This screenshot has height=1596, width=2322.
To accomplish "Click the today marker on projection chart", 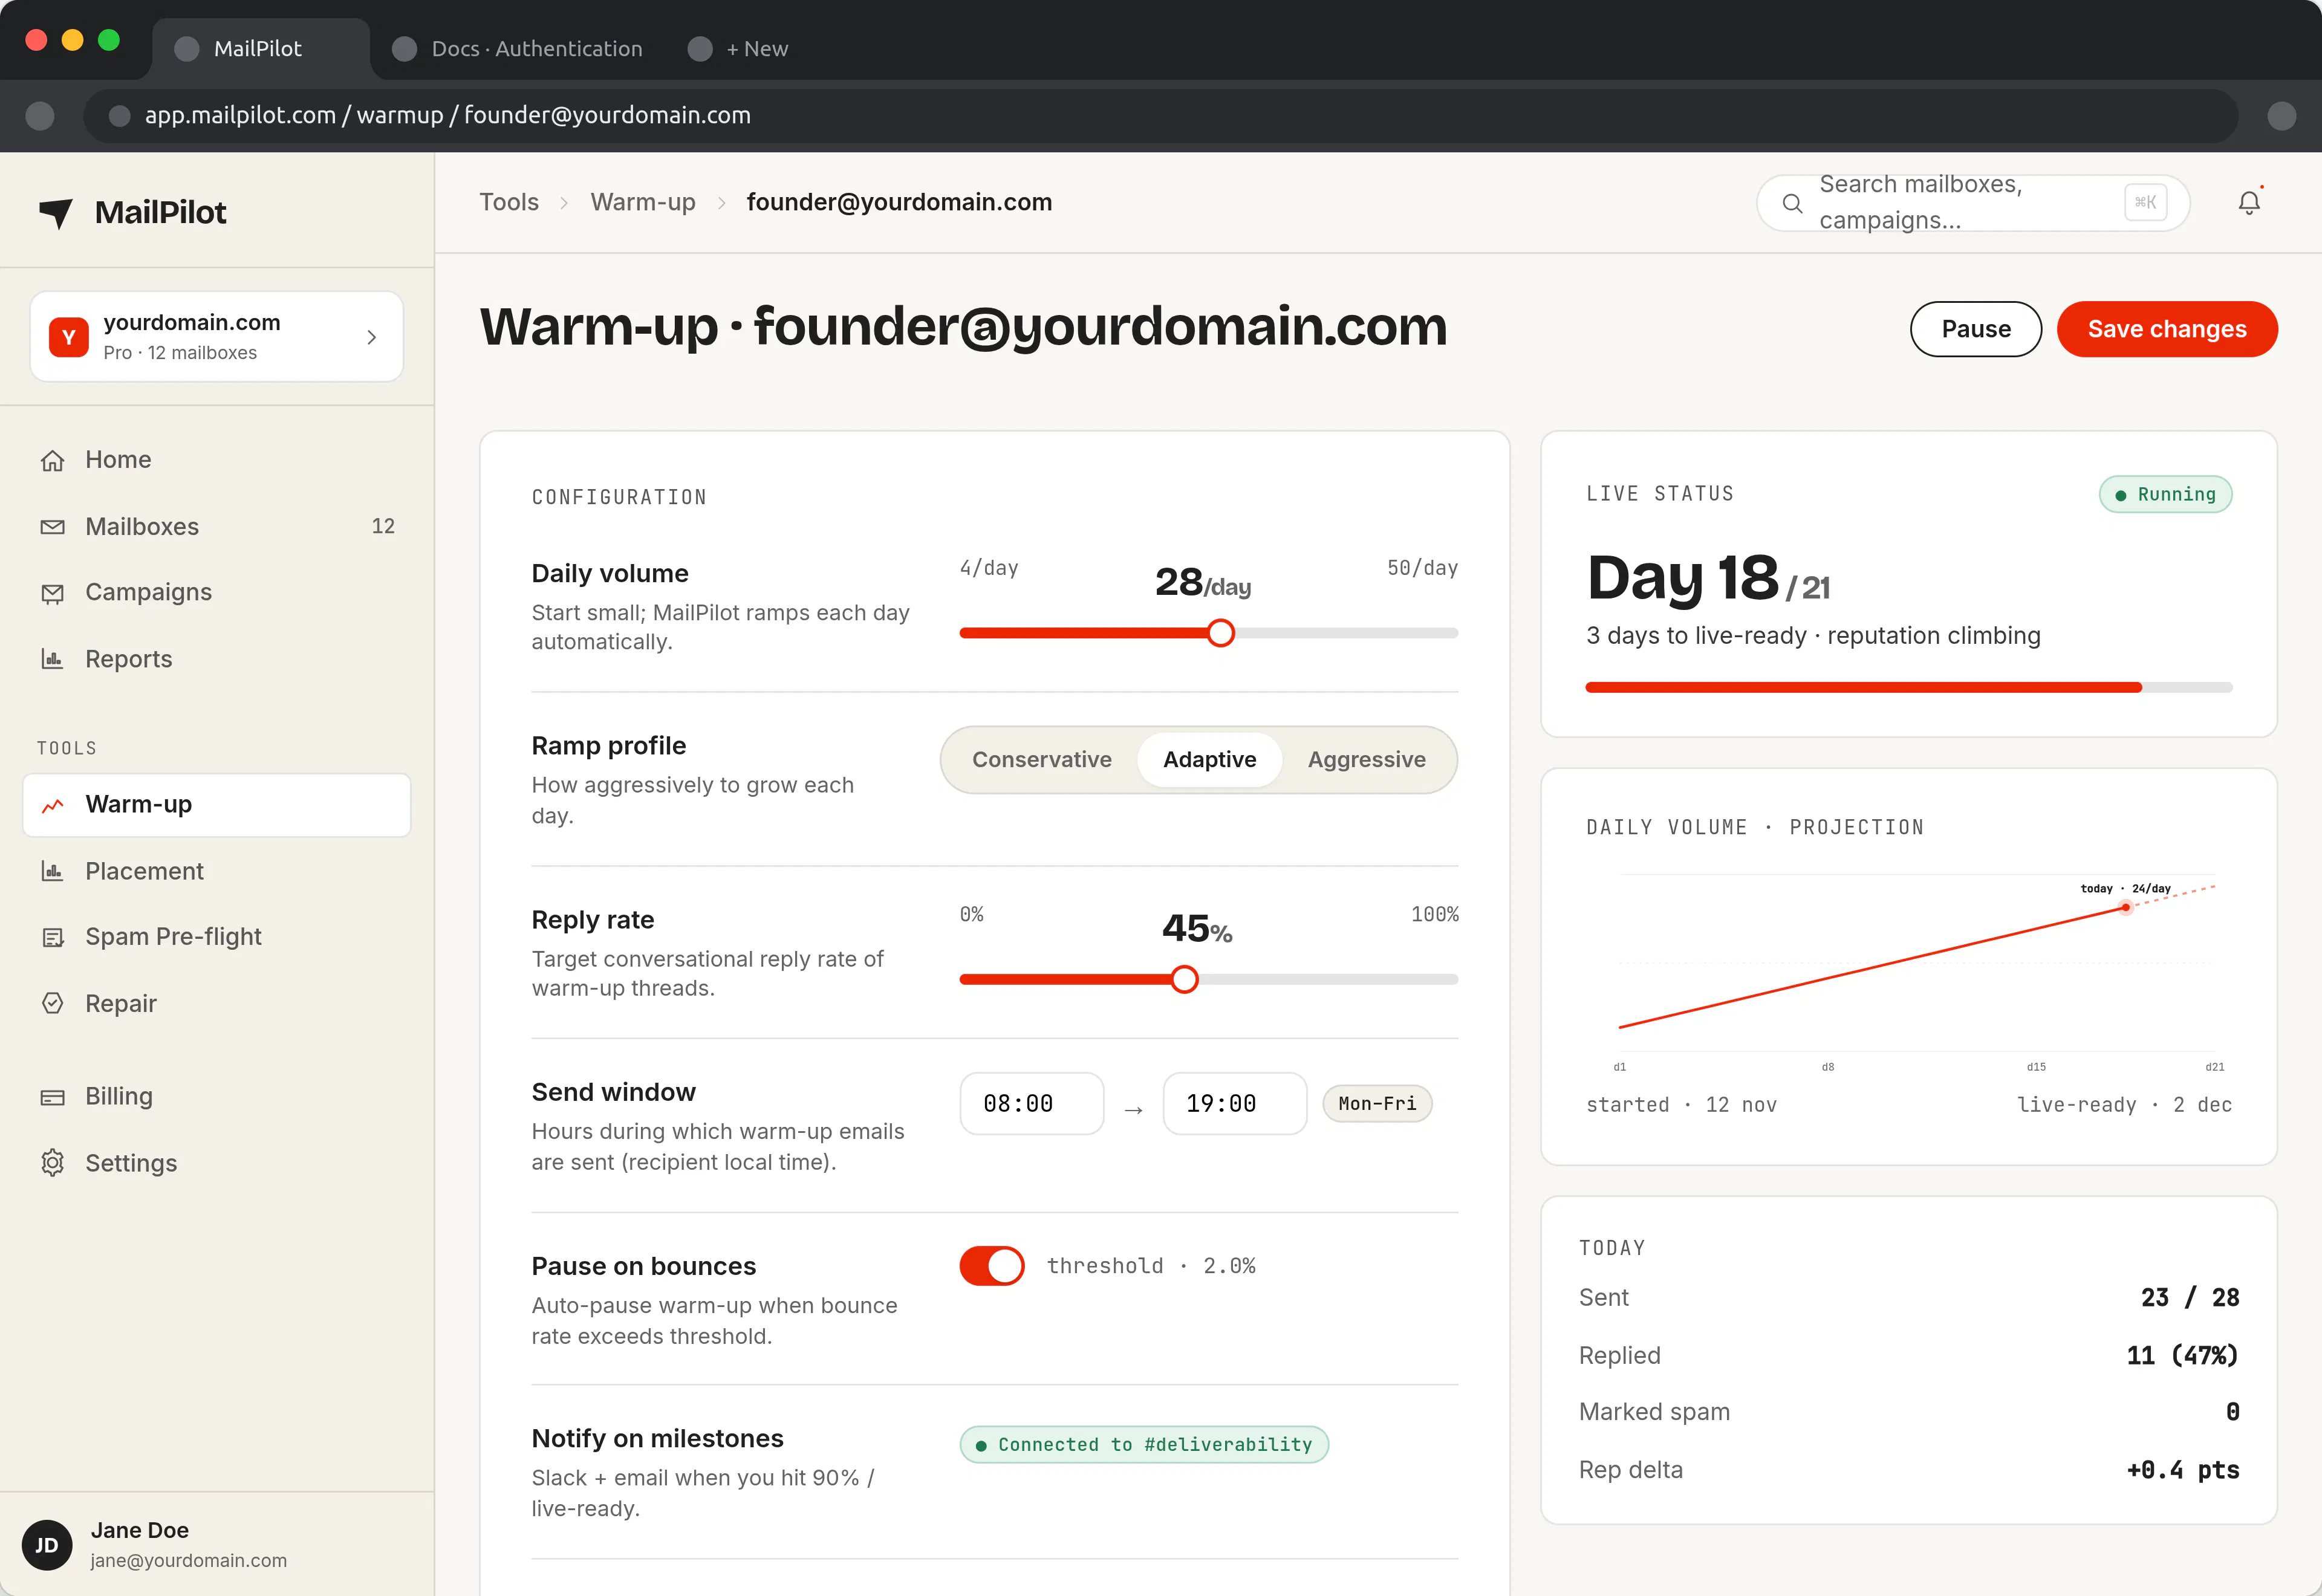I will coord(2126,908).
